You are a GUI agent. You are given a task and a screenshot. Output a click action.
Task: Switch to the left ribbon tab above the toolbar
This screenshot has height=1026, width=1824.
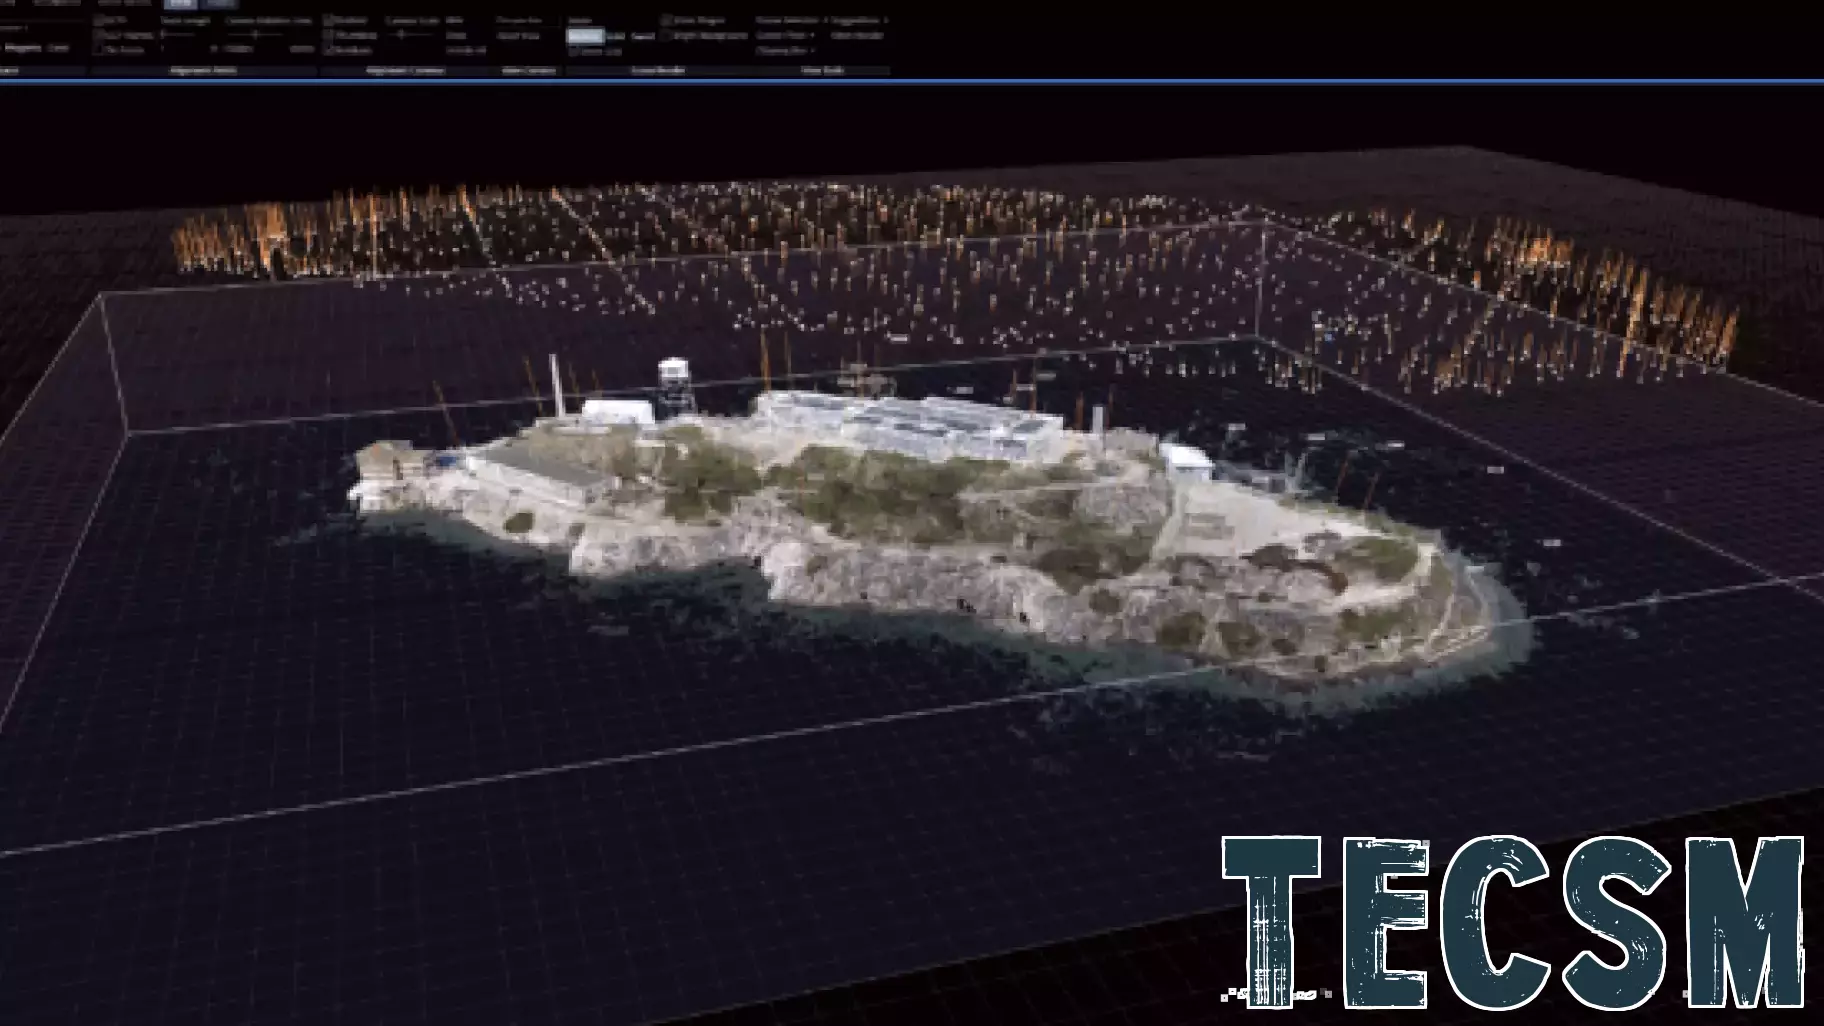[x=178, y=6]
